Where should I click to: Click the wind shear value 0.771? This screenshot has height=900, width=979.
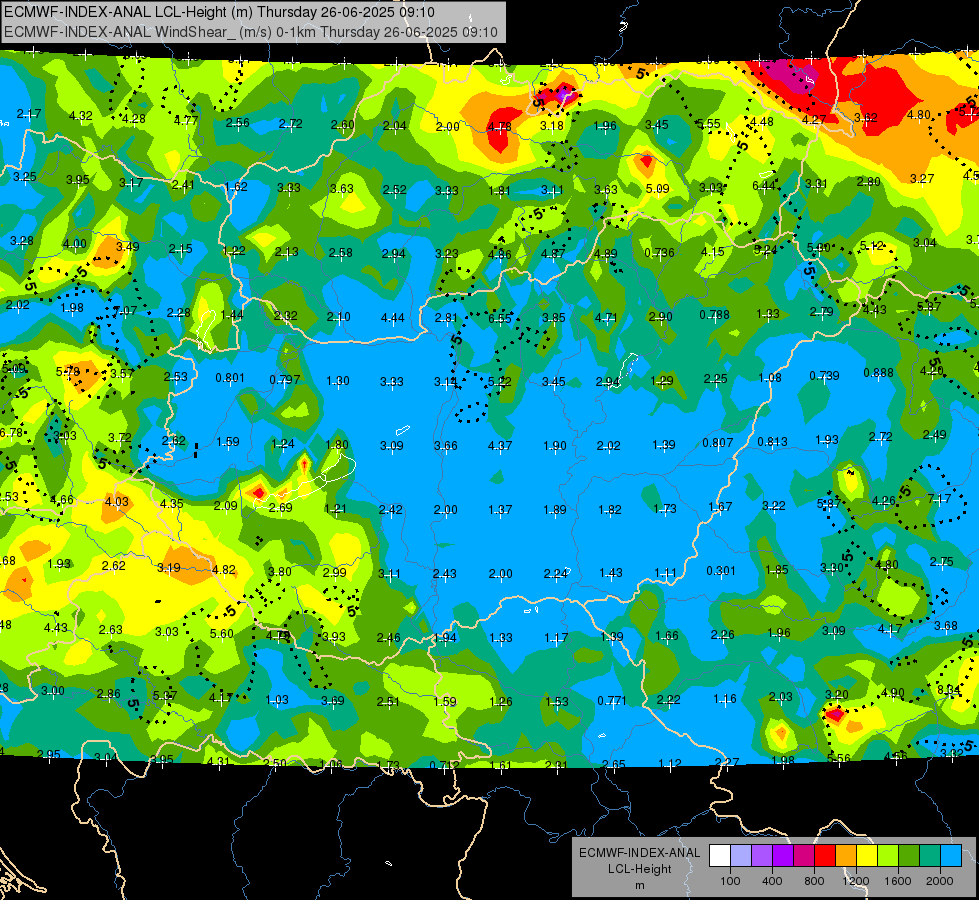[612, 700]
